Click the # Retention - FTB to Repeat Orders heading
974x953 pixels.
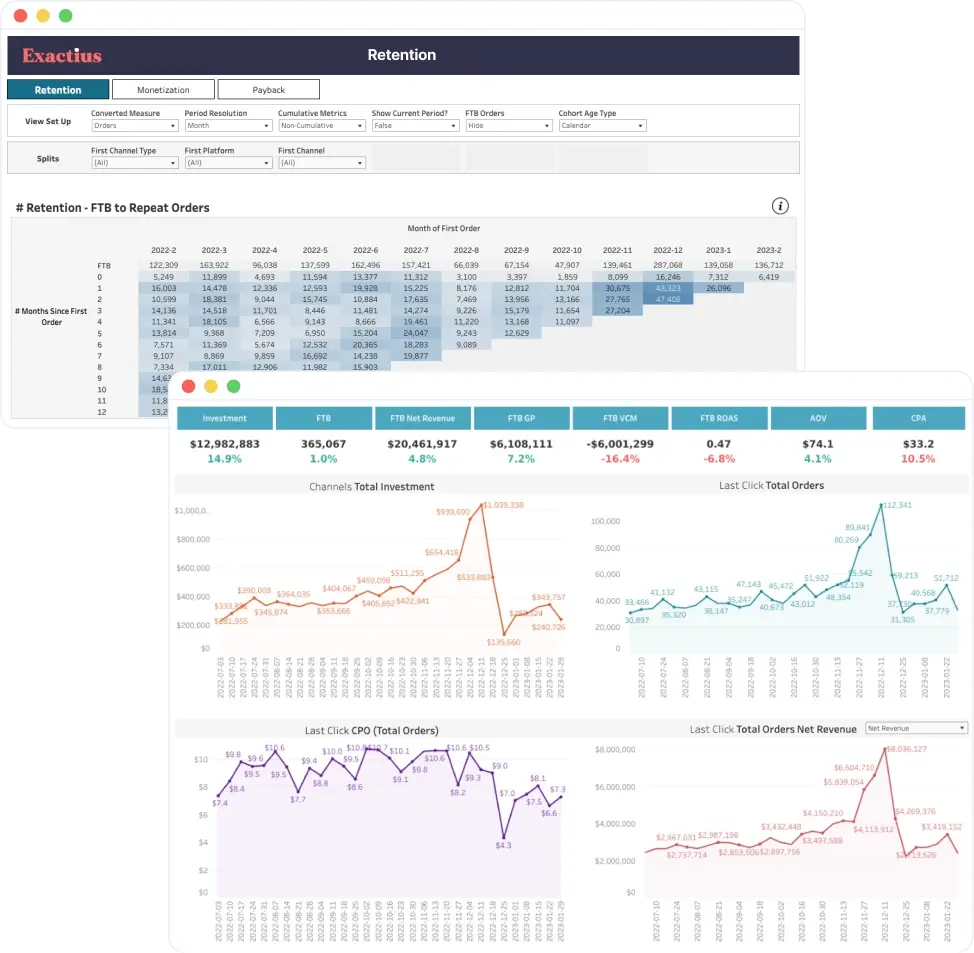(x=112, y=207)
